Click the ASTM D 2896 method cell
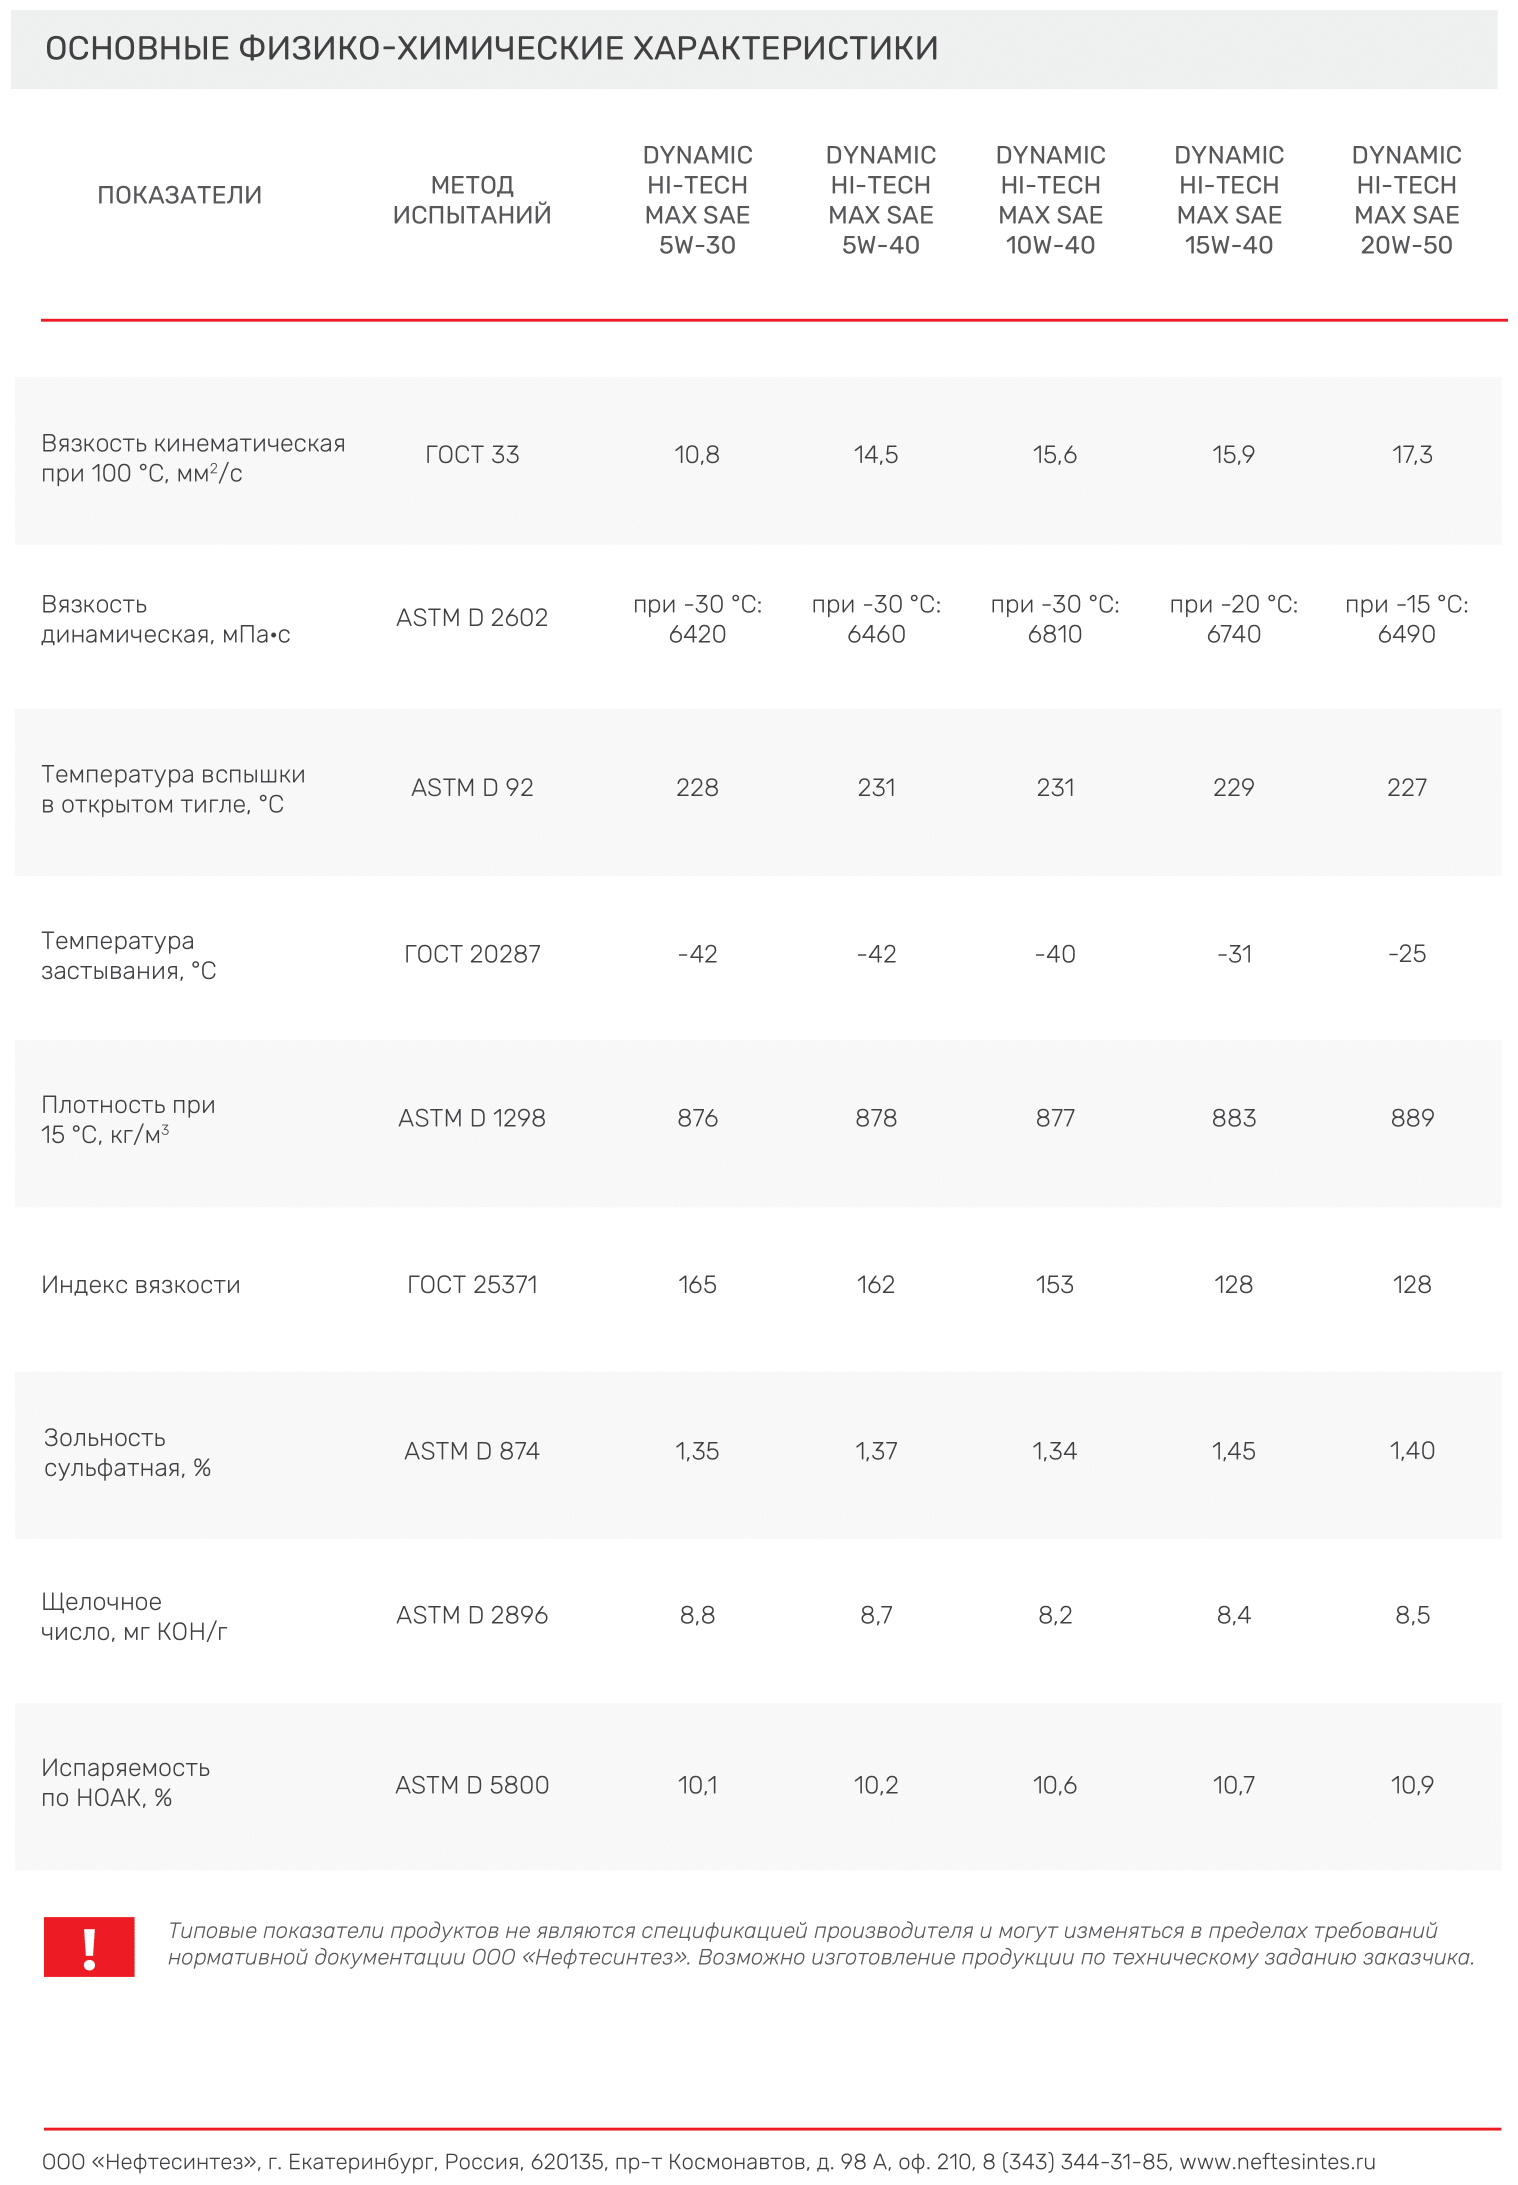Screen dimensions: 1518x2185 (x=472, y=1615)
